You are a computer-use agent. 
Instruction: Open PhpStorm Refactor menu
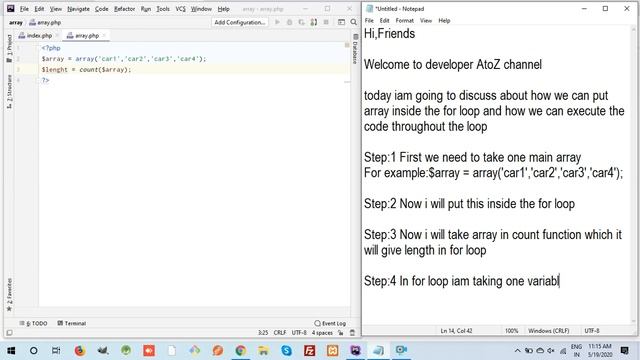click(124, 9)
